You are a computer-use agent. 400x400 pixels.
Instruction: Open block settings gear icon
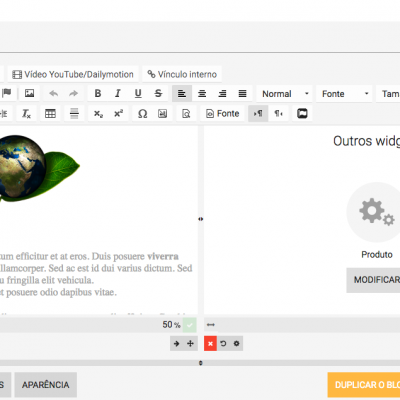(x=236, y=344)
